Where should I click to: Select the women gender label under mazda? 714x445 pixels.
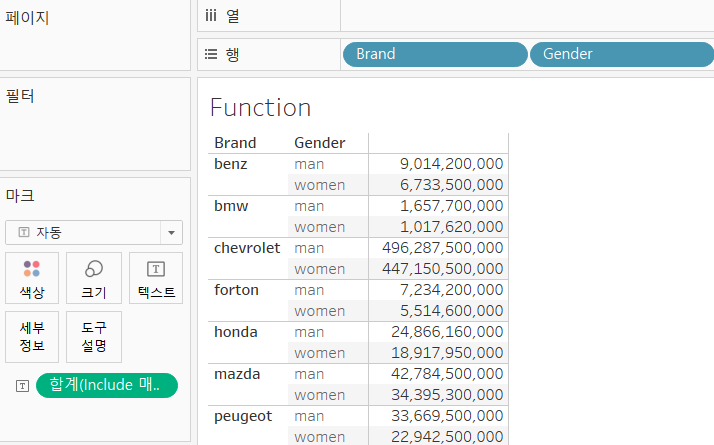(320, 394)
